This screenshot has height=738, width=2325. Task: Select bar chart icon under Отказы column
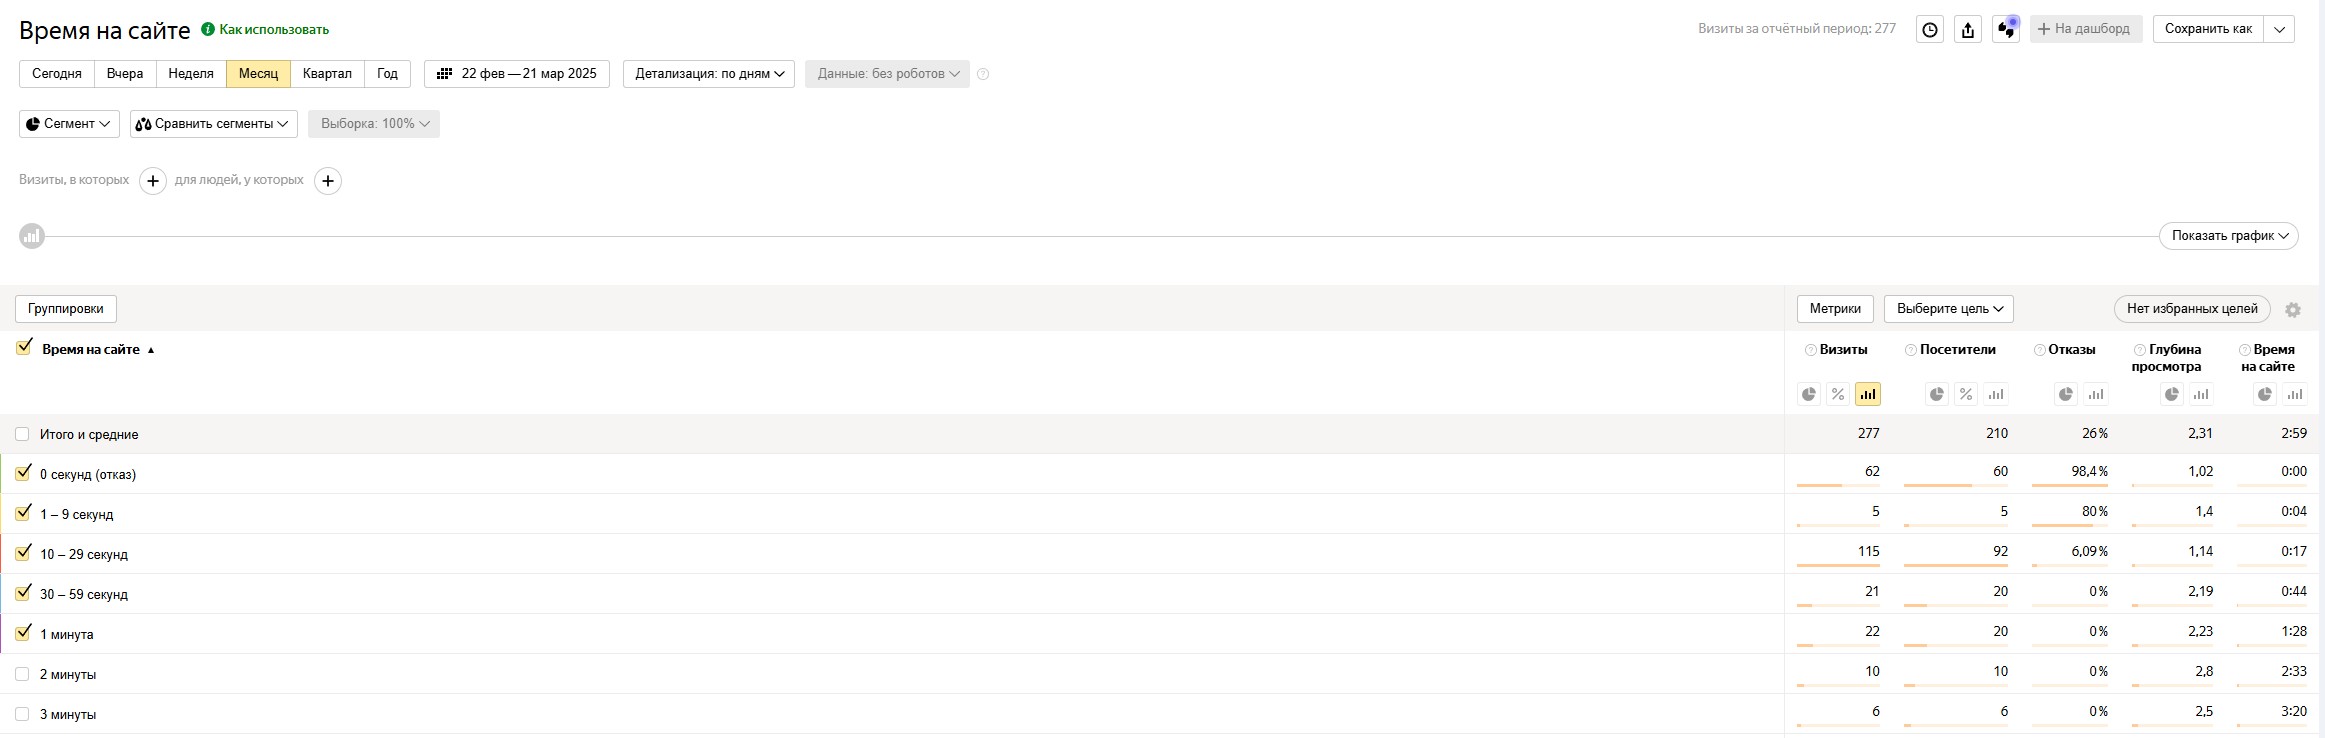pyautogui.click(x=2096, y=394)
